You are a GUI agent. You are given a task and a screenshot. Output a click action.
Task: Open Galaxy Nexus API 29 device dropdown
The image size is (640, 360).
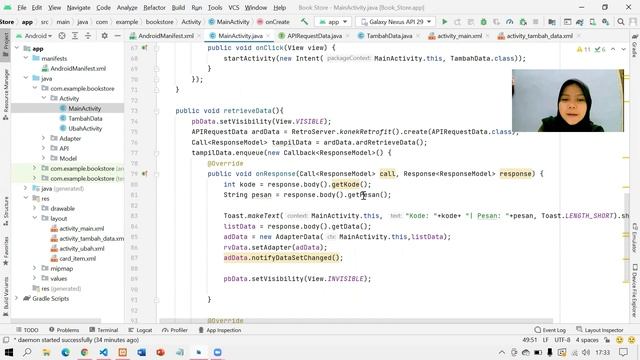[396, 22]
